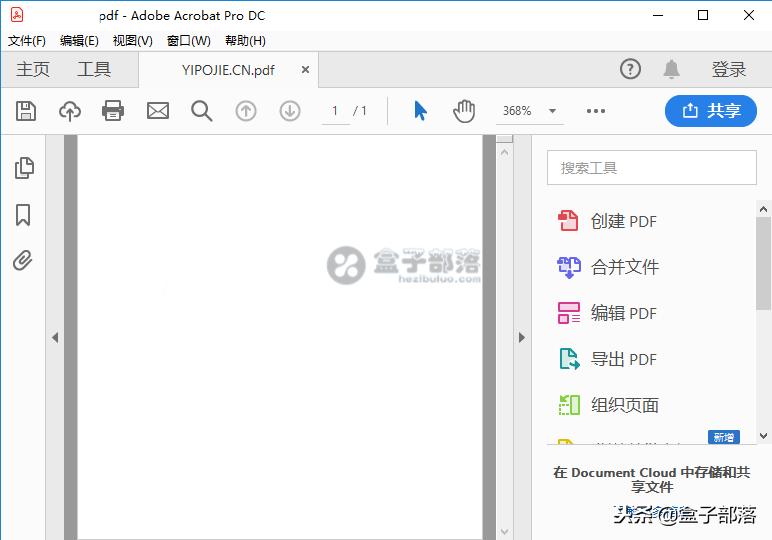View notifications bell icon
772x540 pixels.
tap(672, 69)
